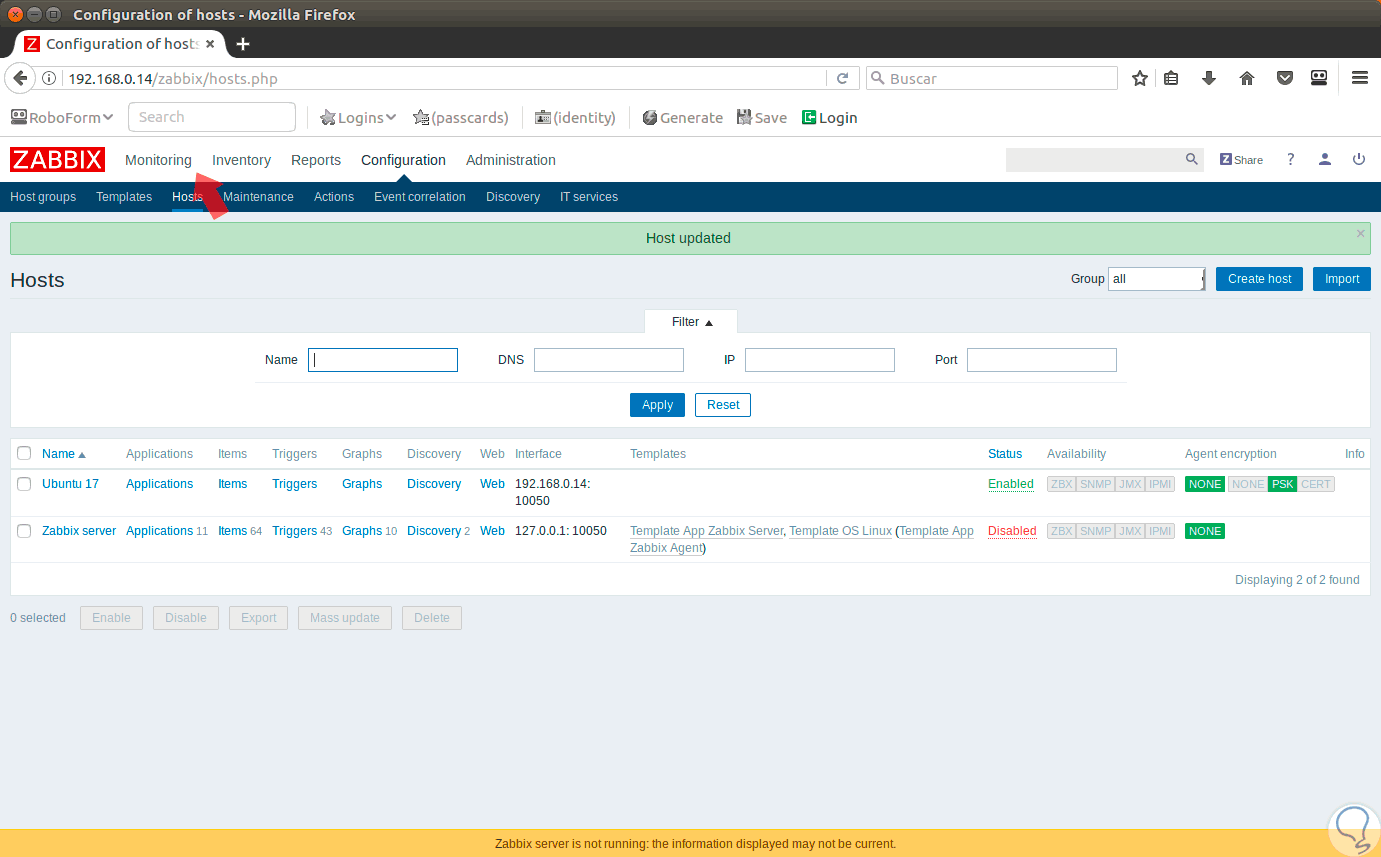Check the Ubuntu 17 host checkbox
Viewport: 1381px width, 857px height.
coord(24,484)
